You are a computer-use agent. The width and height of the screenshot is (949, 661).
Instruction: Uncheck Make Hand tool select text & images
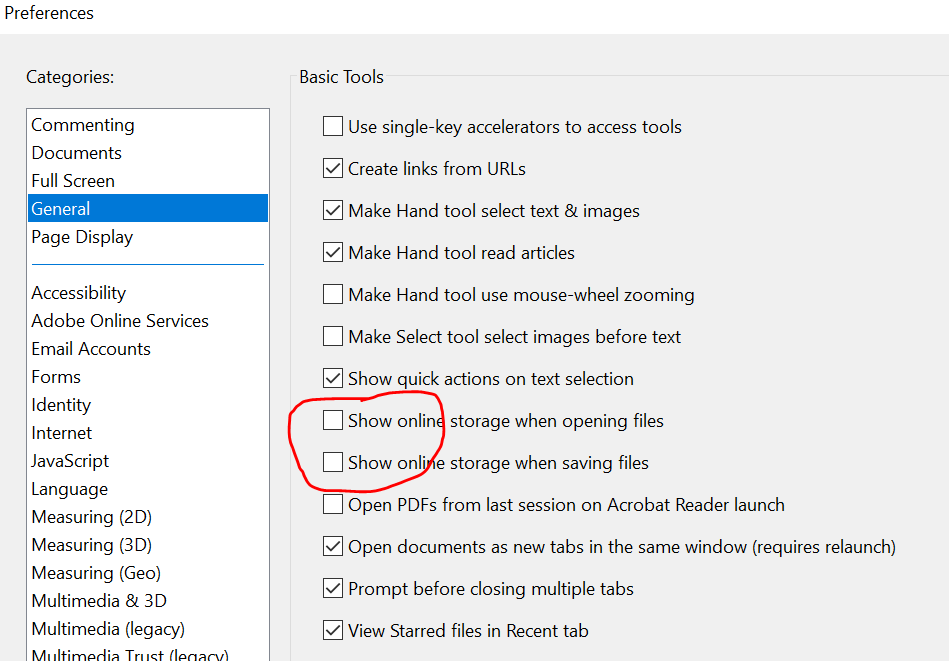(x=333, y=210)
